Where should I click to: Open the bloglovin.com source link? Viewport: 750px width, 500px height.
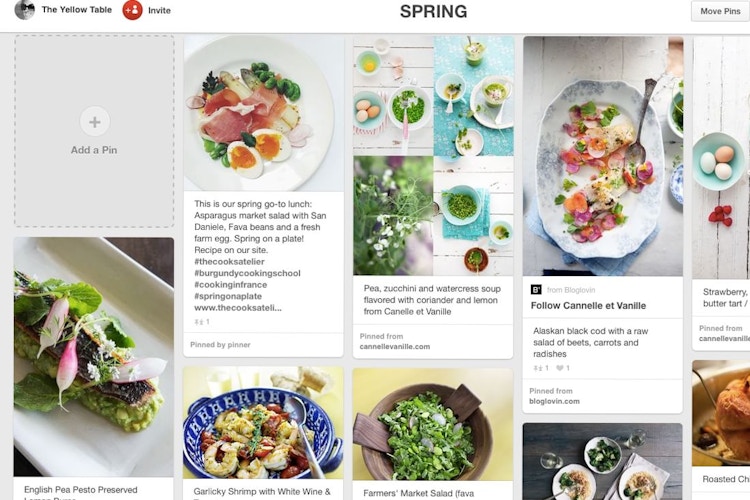click(554, 401)
